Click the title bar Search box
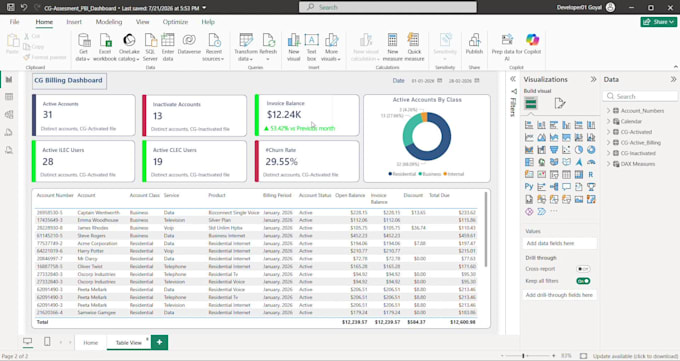Viewport: 680px width, 361px height. (388, 7)
